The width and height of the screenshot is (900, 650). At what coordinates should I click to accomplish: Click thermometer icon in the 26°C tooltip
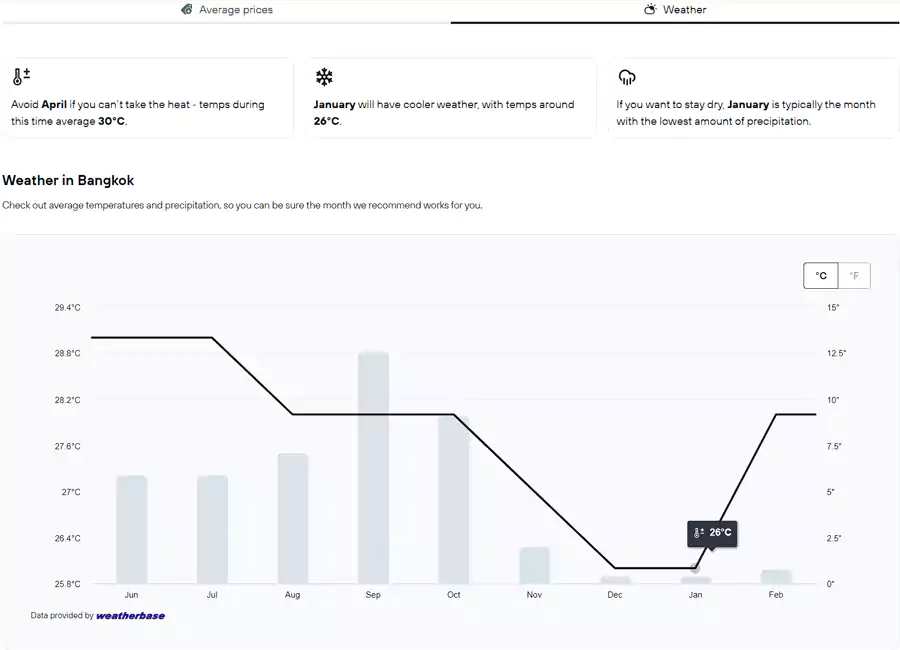pos(699,533)
